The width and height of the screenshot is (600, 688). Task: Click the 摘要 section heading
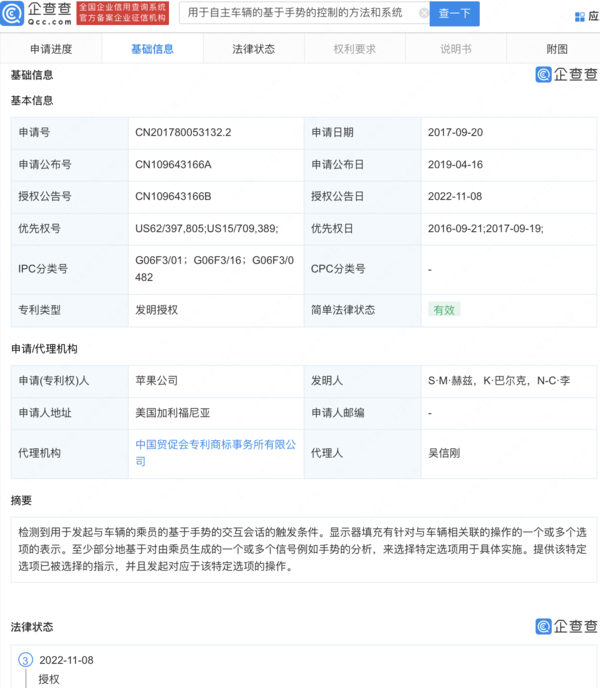coord(22,500)
